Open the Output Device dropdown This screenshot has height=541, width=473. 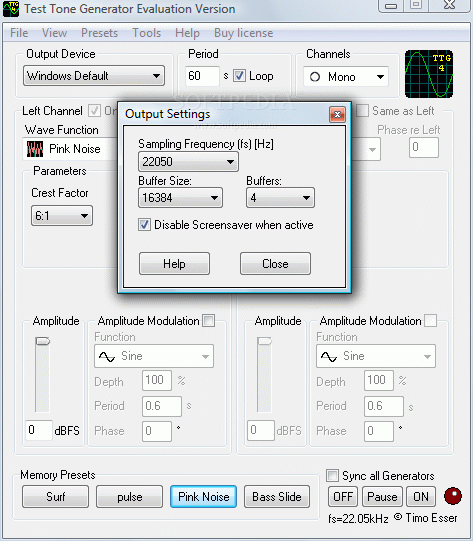[x=94, y=76]
